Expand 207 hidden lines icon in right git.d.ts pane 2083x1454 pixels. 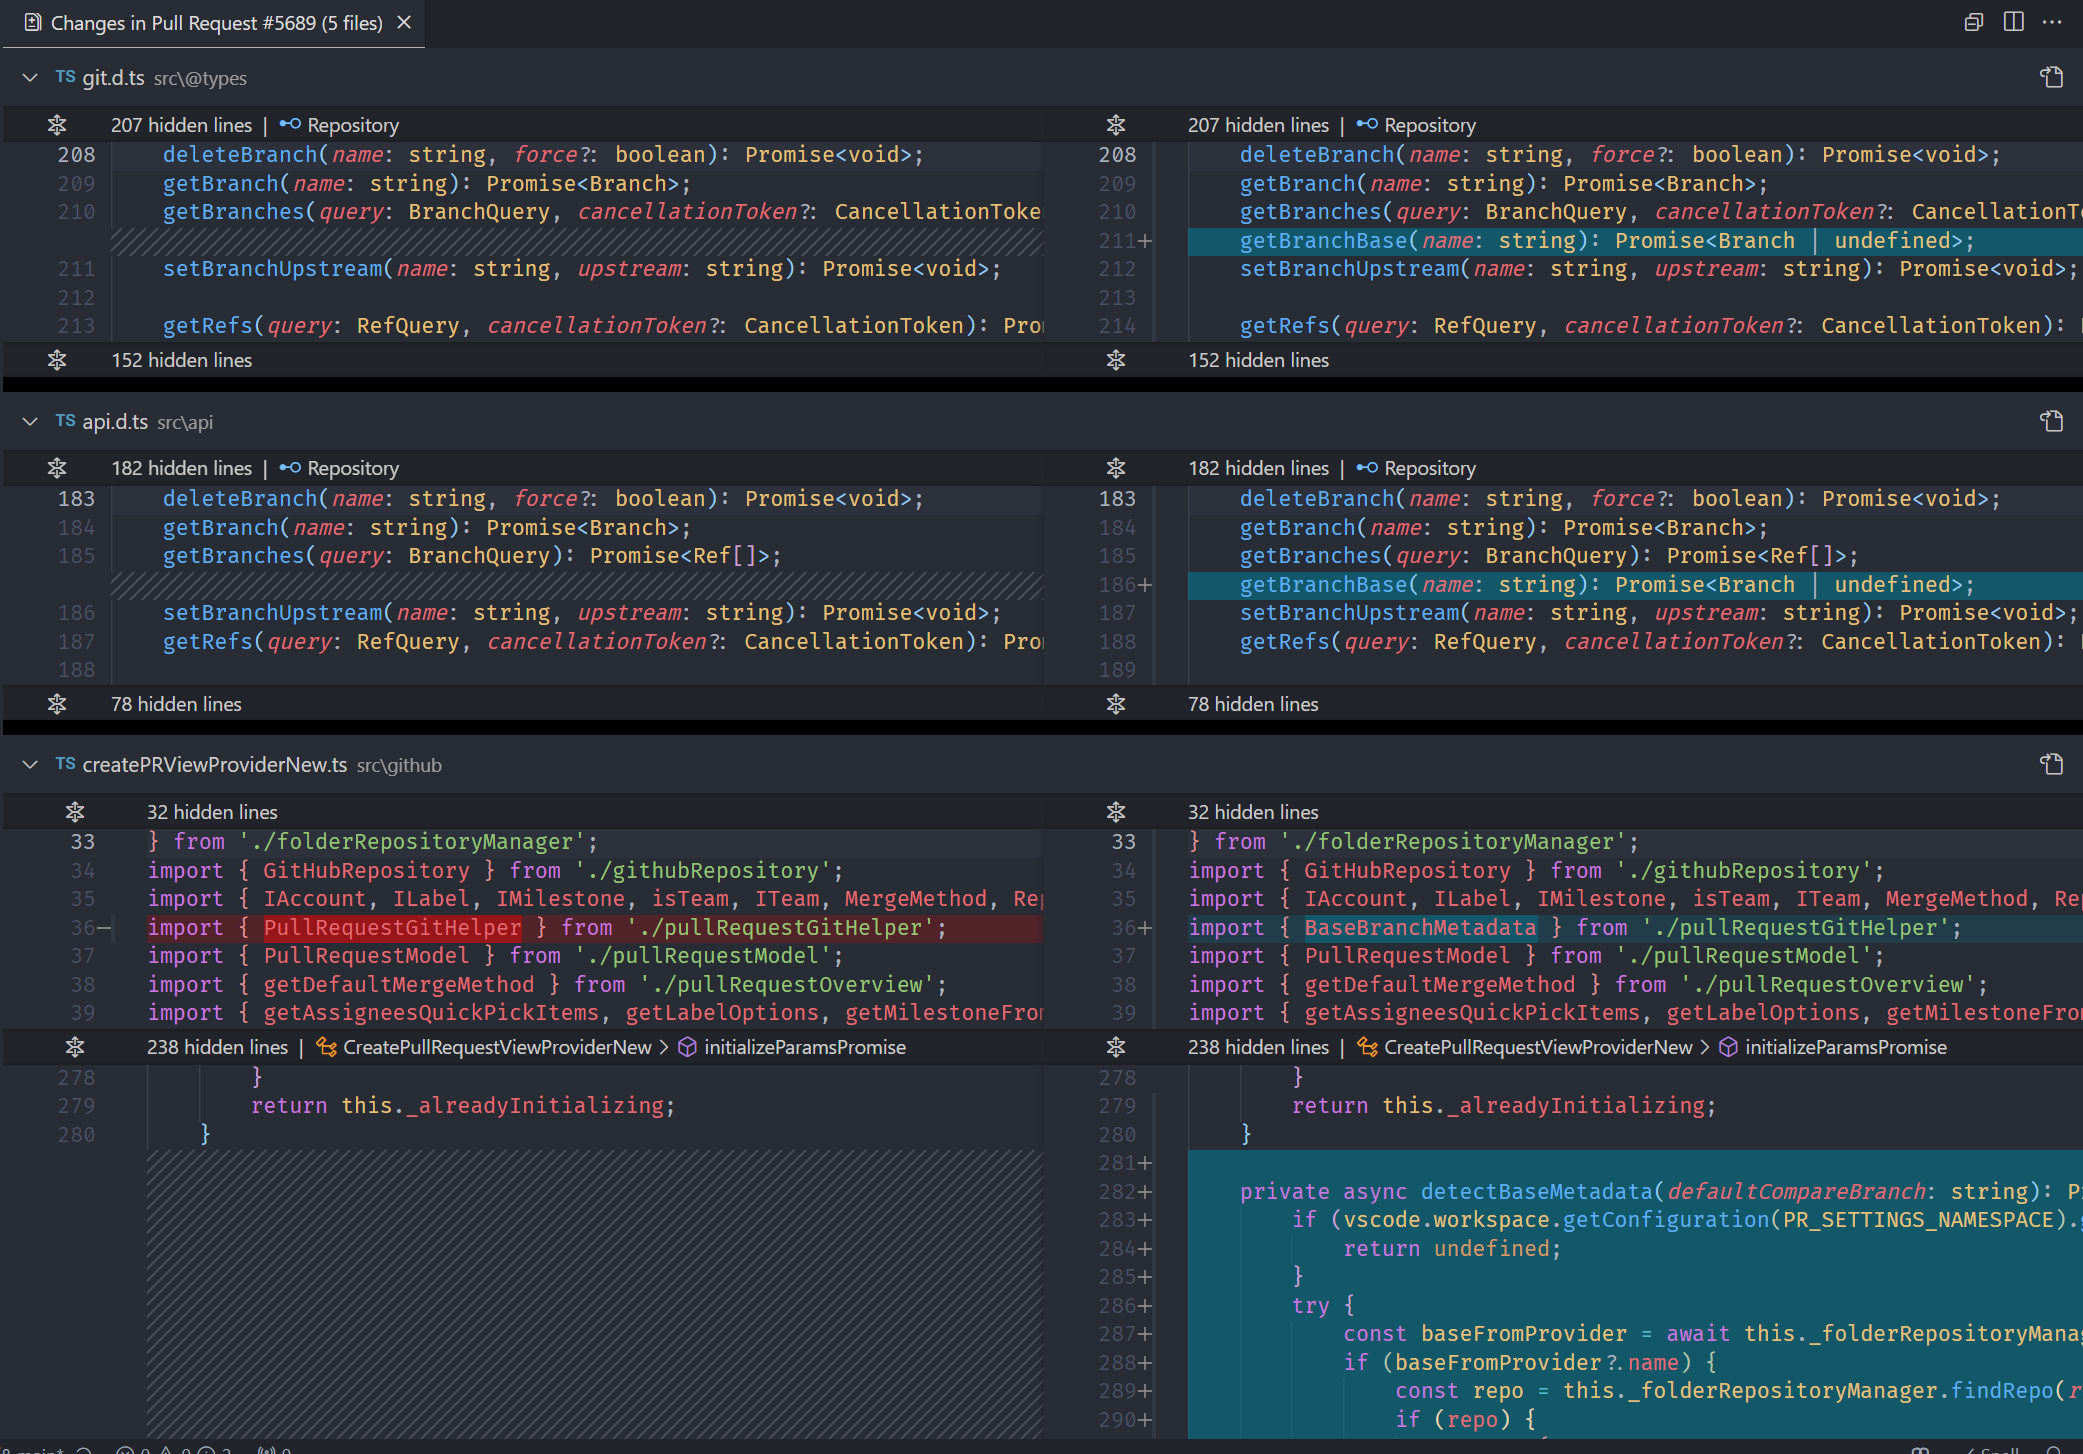[x=1116, y=125]
